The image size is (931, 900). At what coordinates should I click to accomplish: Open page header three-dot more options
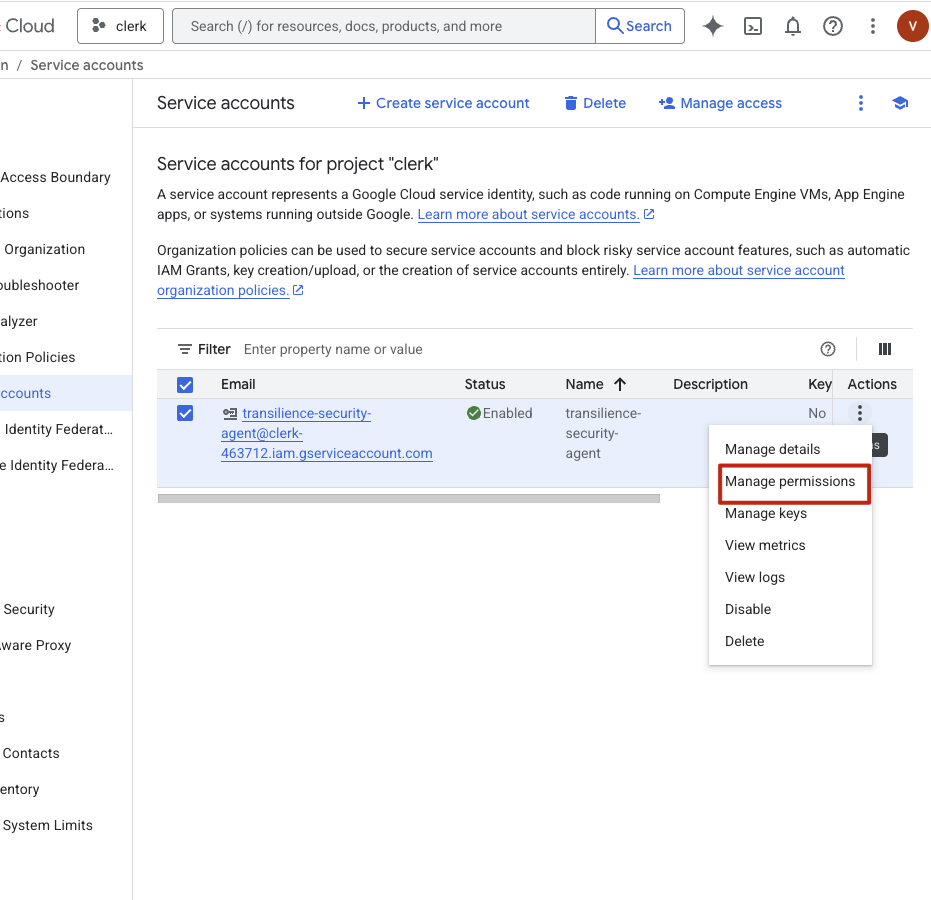860,103
